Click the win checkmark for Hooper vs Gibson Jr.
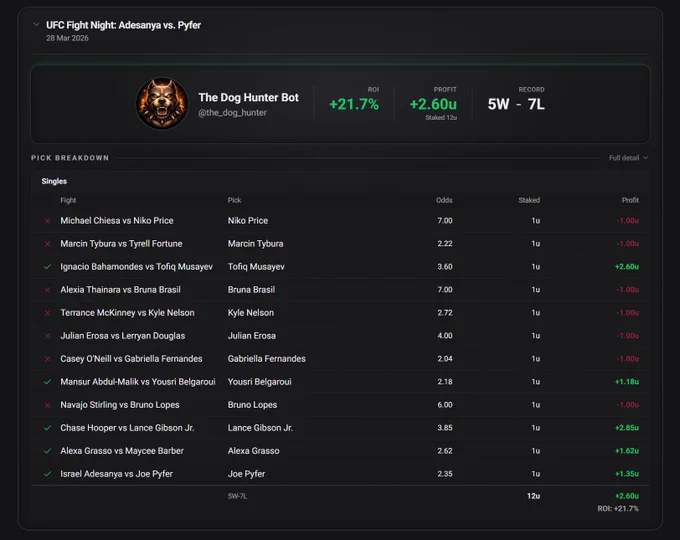 click(48, 428)
